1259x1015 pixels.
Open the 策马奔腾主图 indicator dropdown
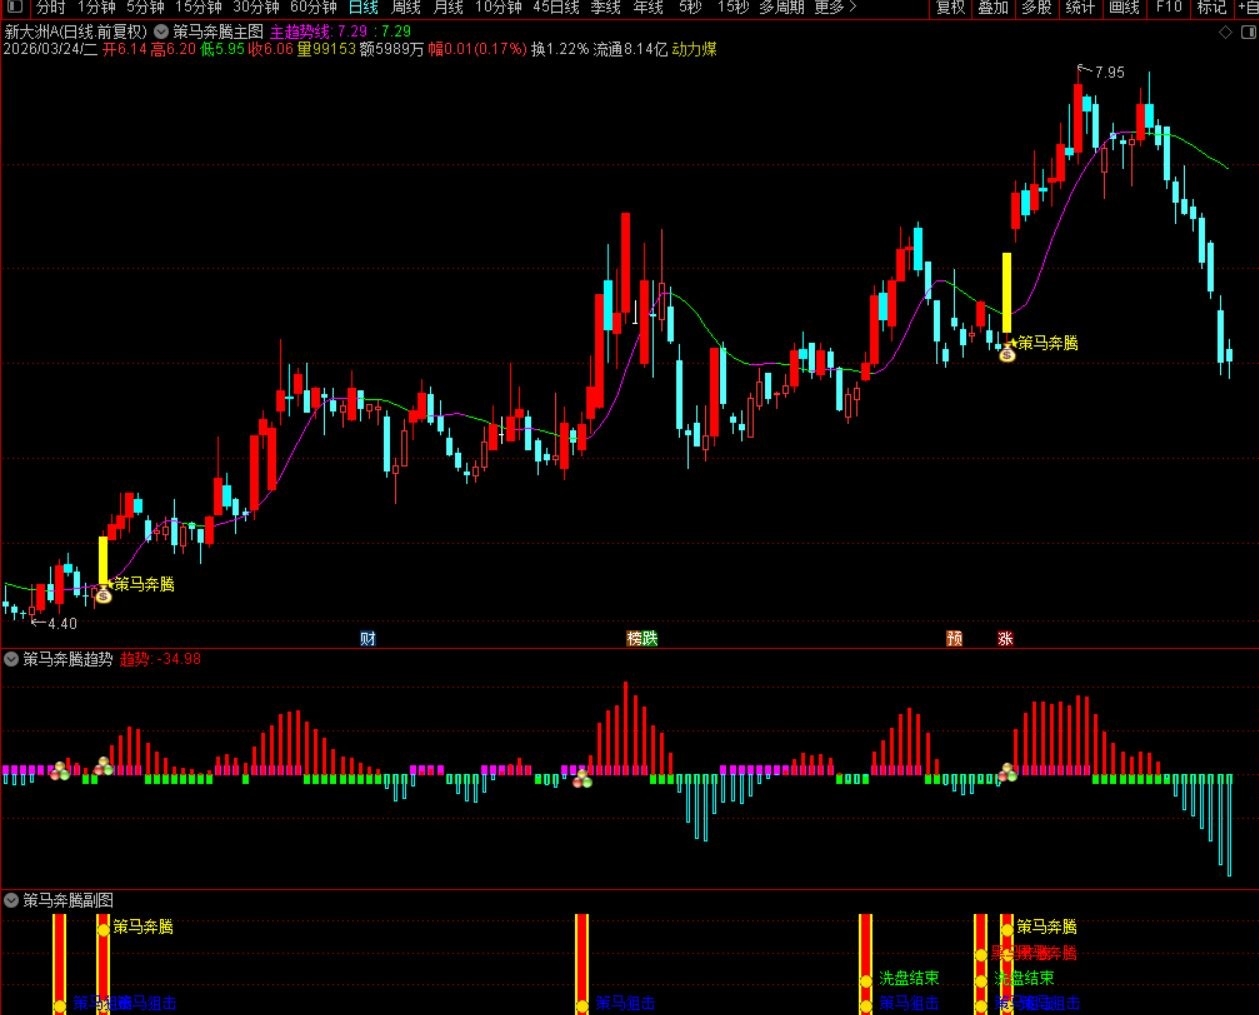click(161, 32)
